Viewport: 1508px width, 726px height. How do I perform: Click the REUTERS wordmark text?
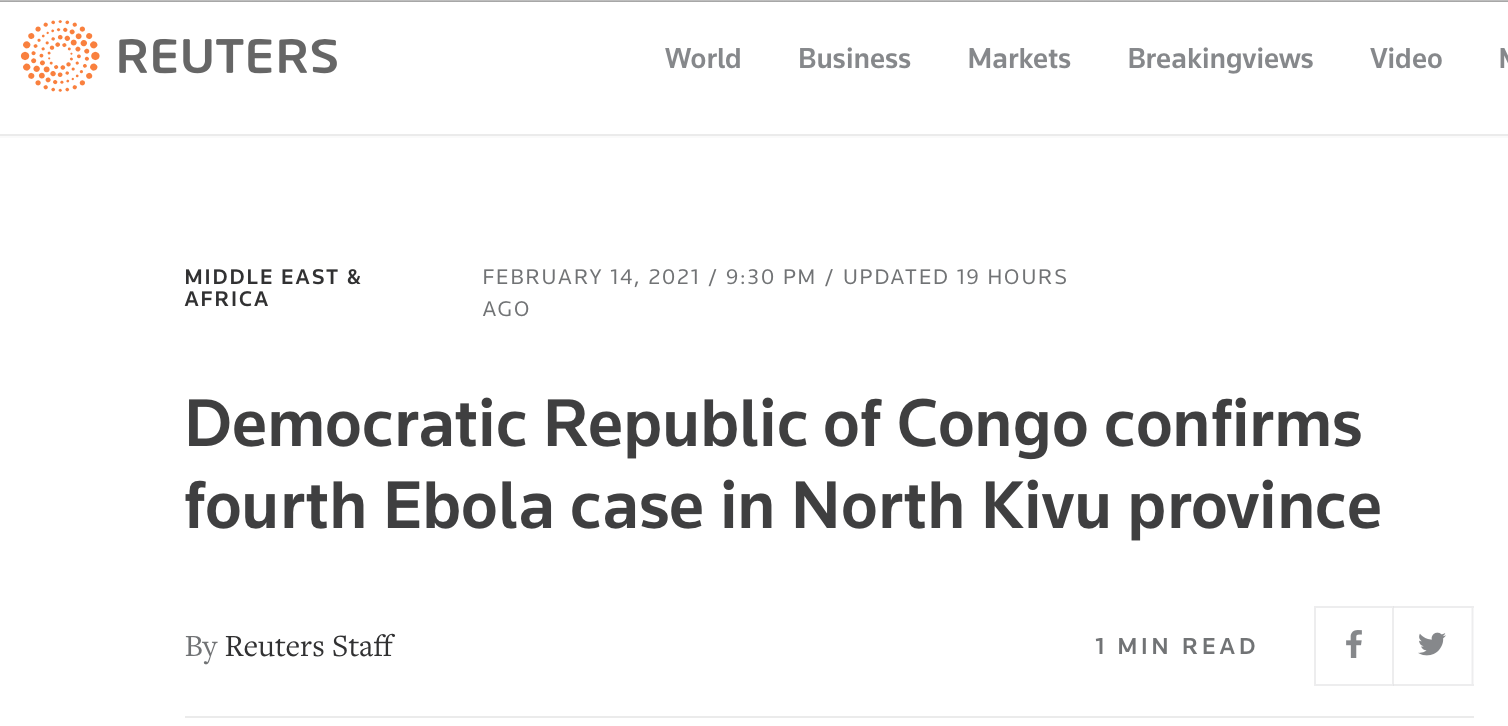tap(228, 58)
